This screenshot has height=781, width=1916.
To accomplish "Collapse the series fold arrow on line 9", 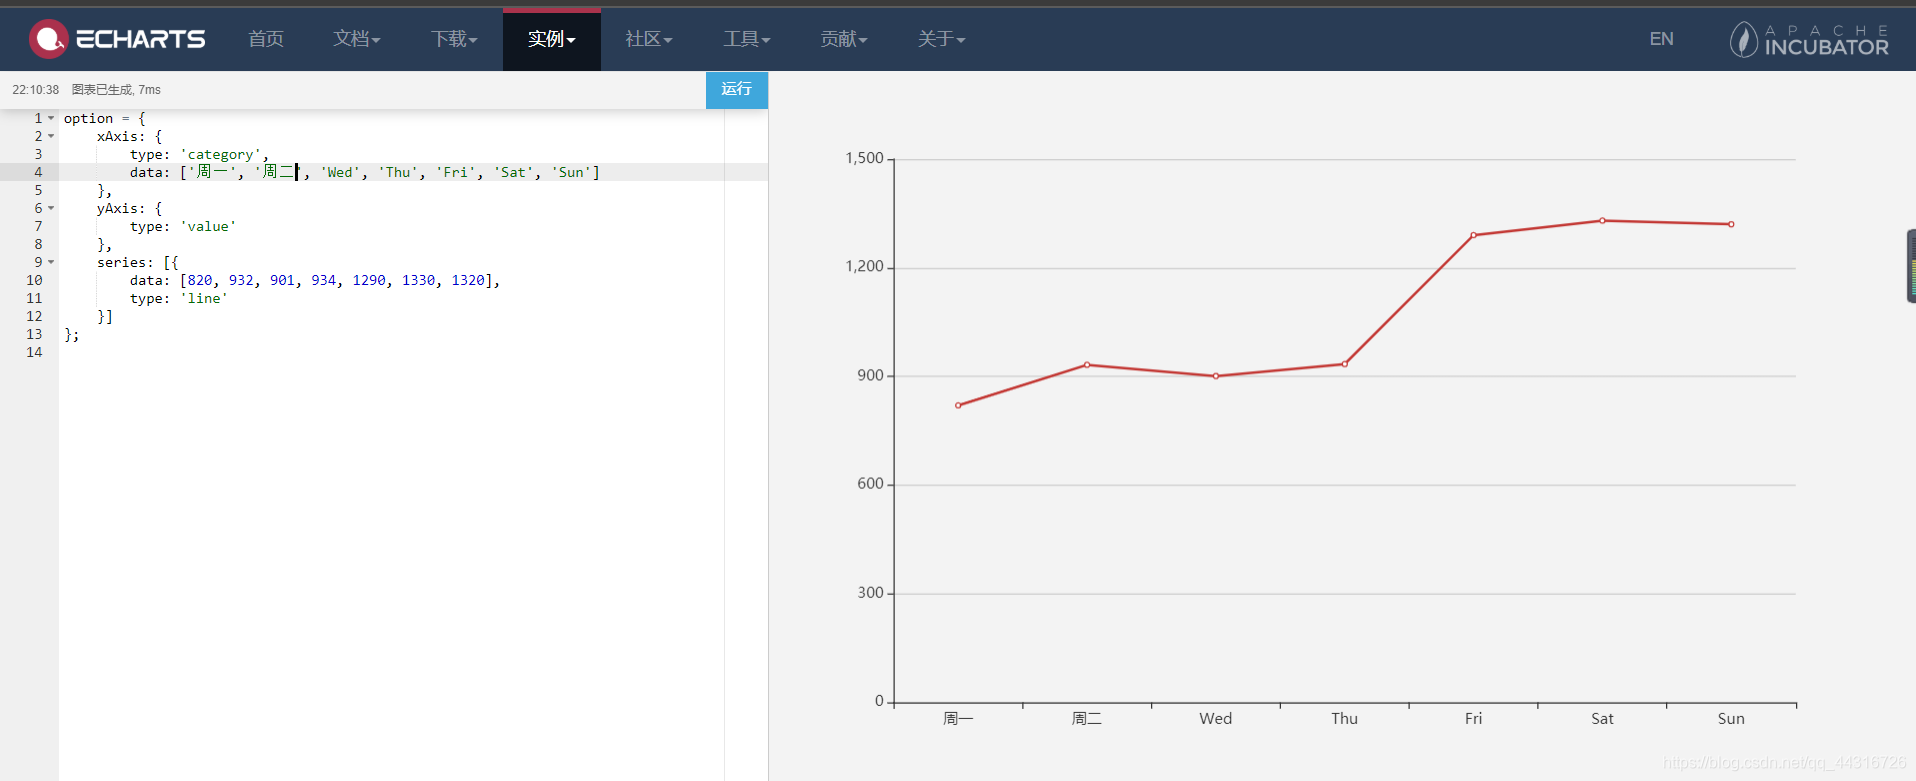I will pyautogui.click(x=51, y=262).
